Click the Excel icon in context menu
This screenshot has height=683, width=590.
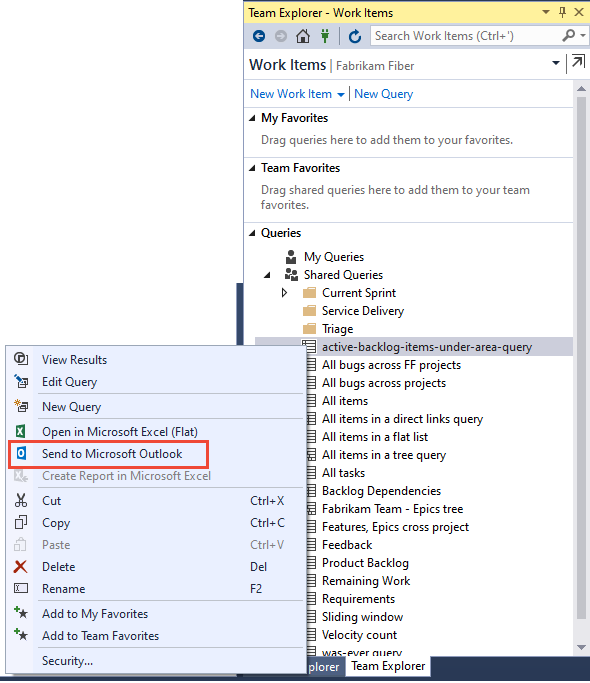pos(20,431)
